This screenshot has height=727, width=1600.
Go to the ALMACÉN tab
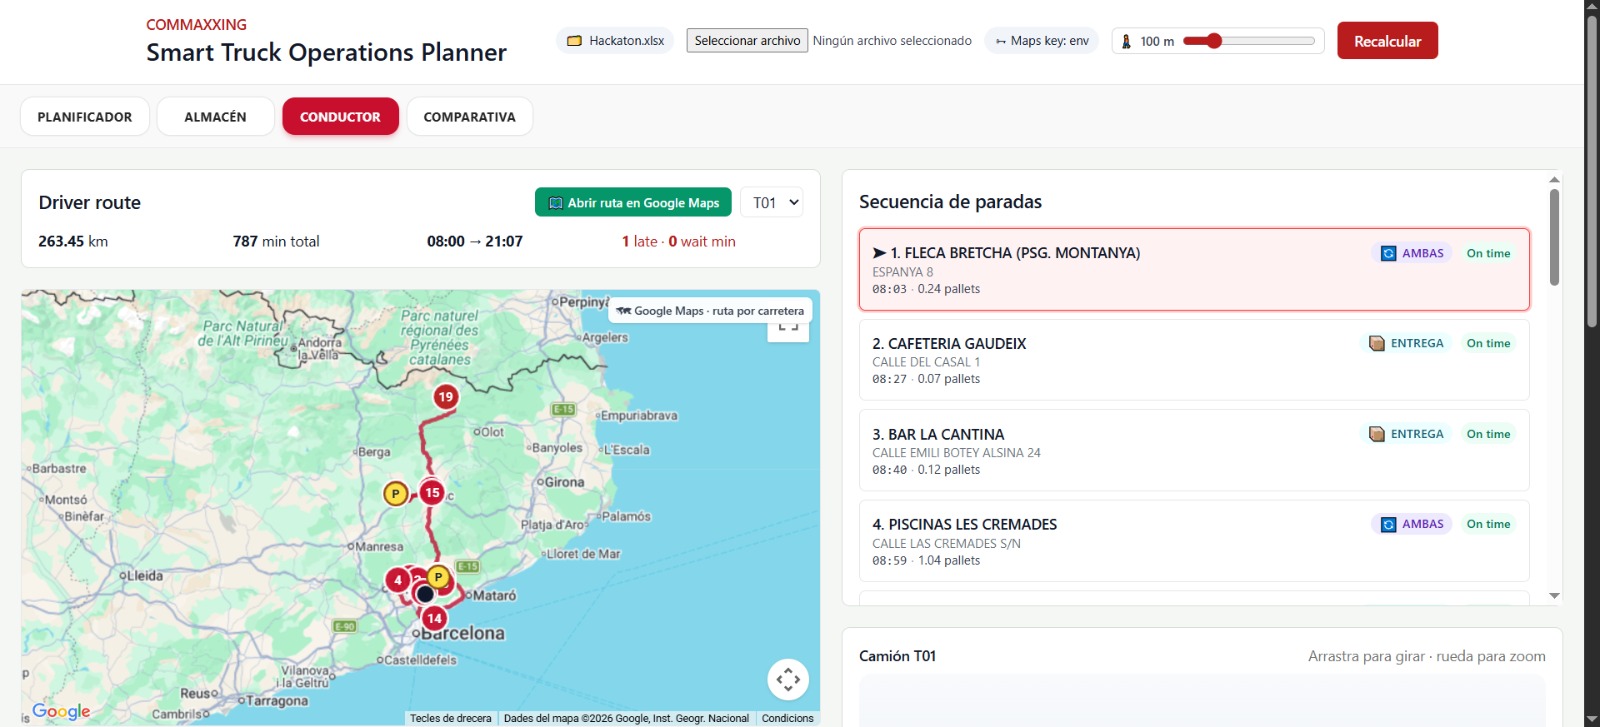(x=215, y=117)
